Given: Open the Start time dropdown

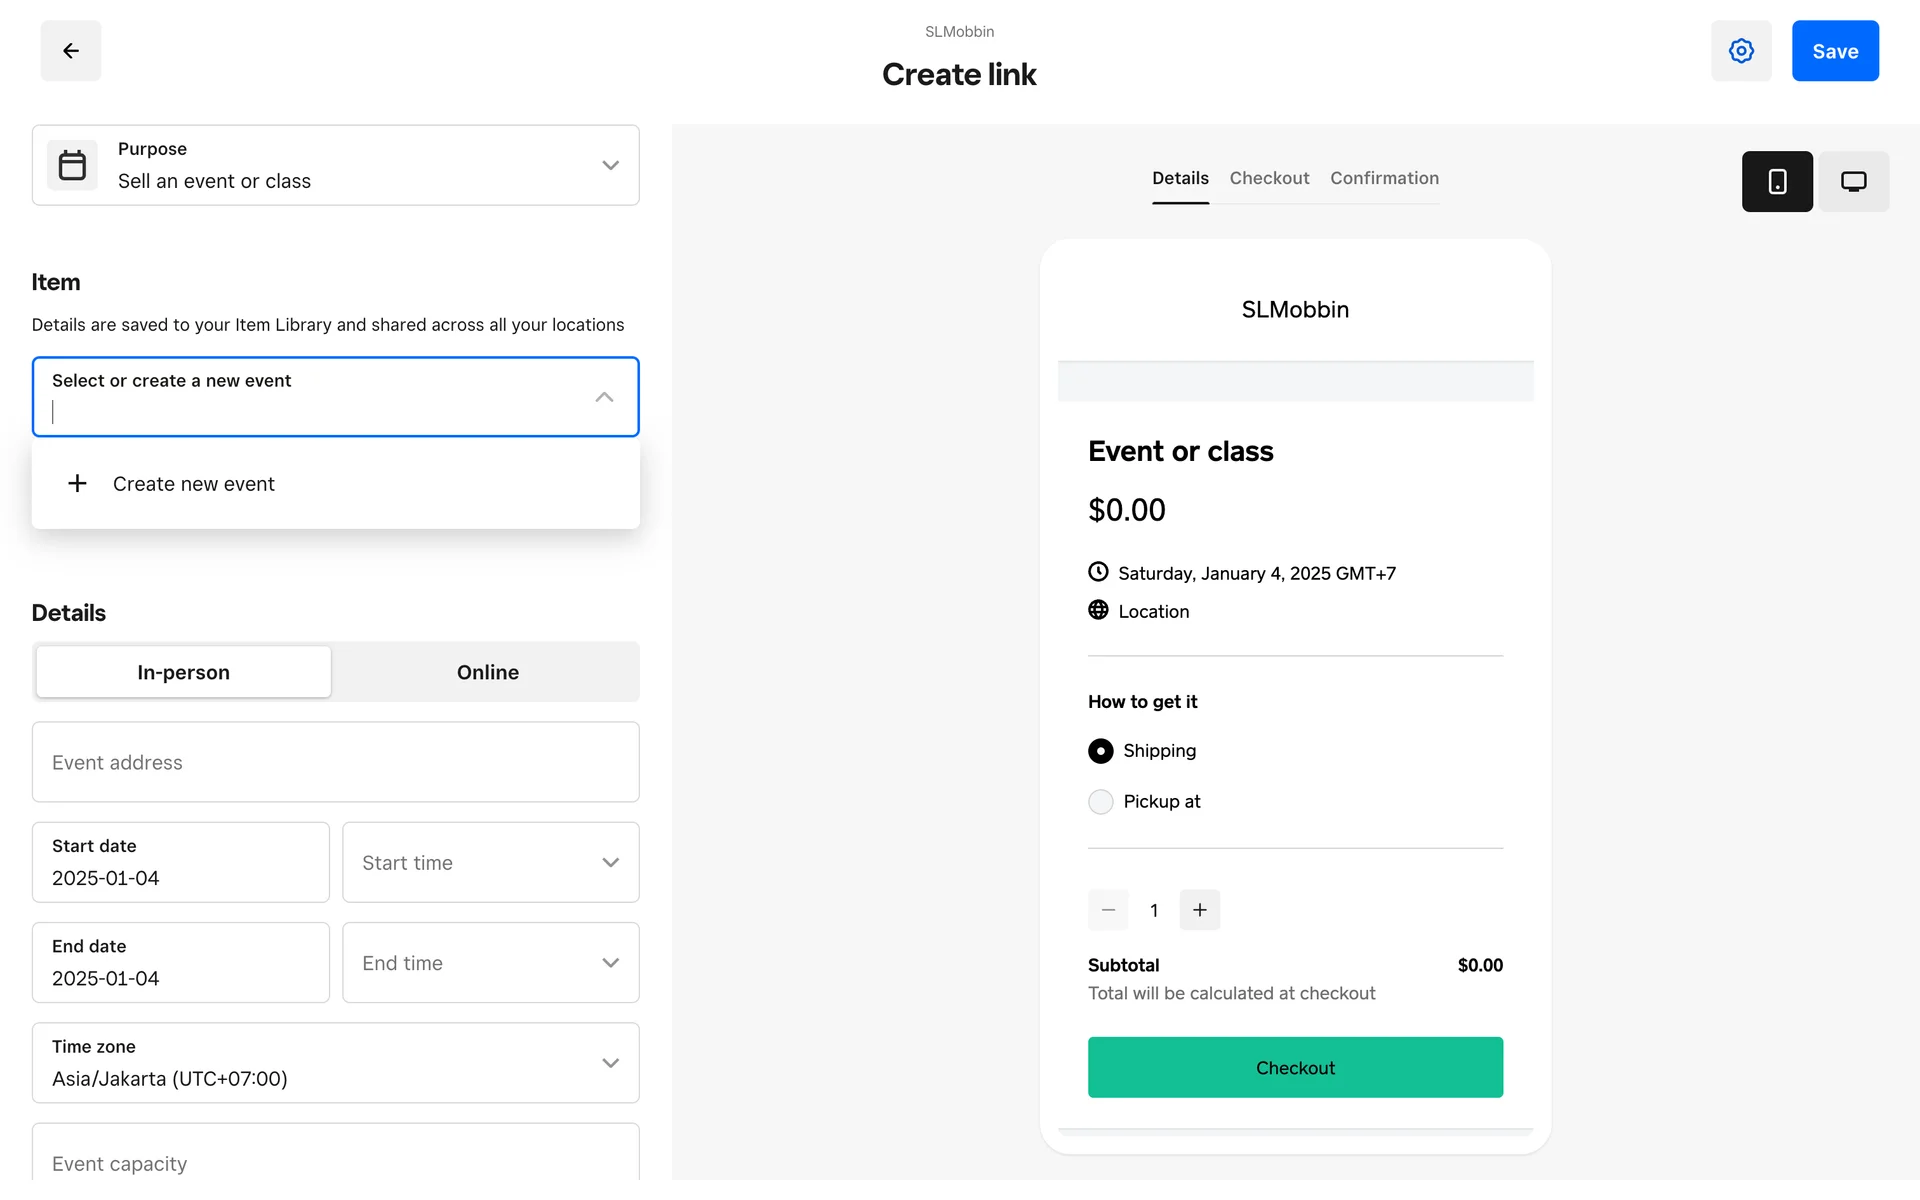Looking at the screenshot, I should (490, 863).
